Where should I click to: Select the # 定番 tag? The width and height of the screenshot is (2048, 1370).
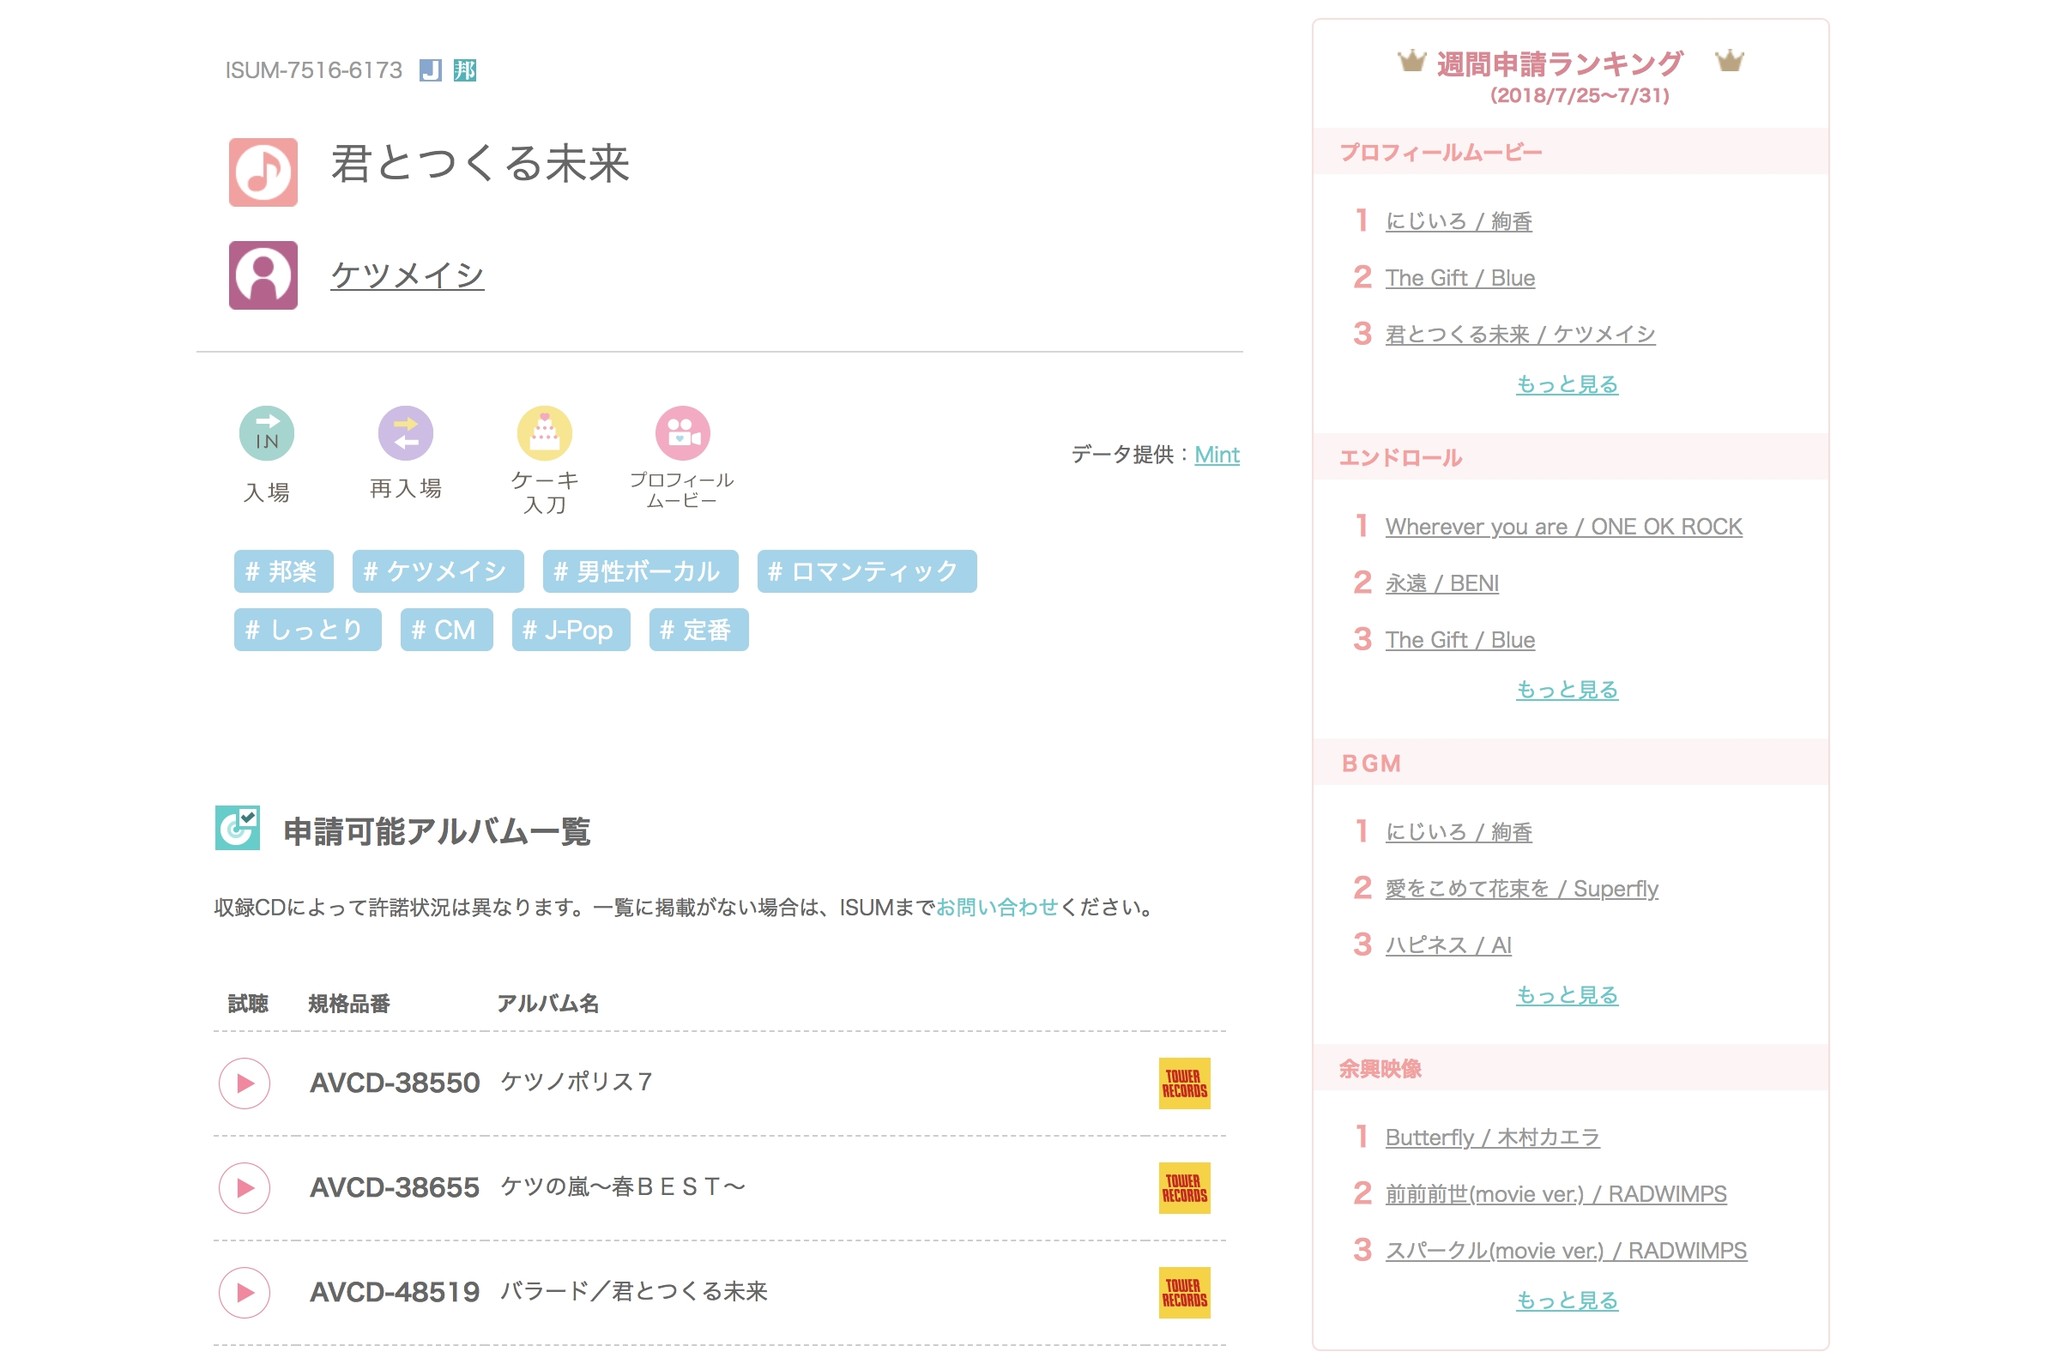[x=698, y=630]
